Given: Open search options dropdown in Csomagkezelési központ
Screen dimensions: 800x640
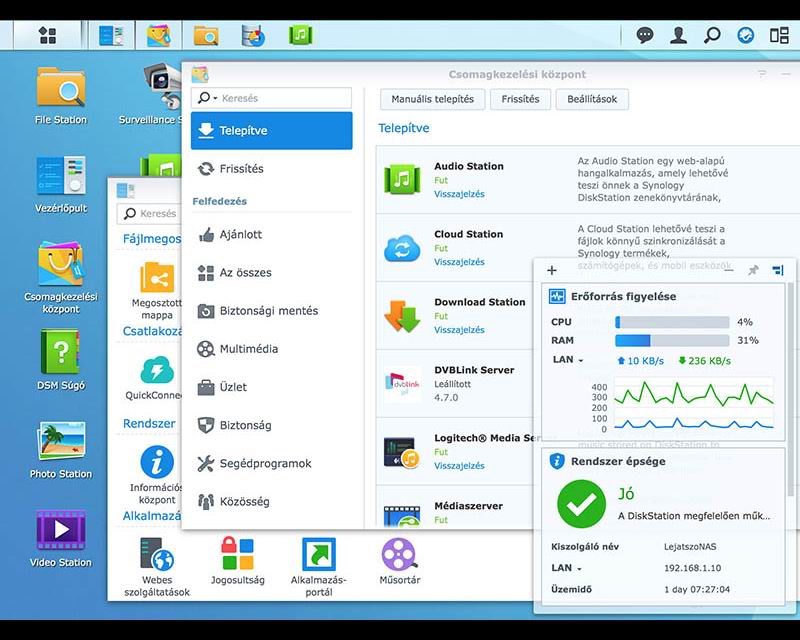Looking at the screenshot, I should 208,98.
